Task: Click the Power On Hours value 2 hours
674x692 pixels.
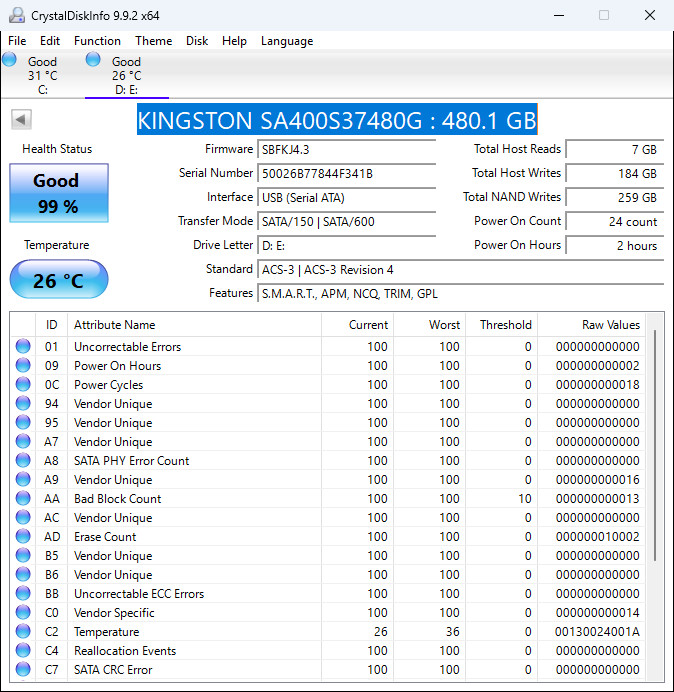Action: 615,245
